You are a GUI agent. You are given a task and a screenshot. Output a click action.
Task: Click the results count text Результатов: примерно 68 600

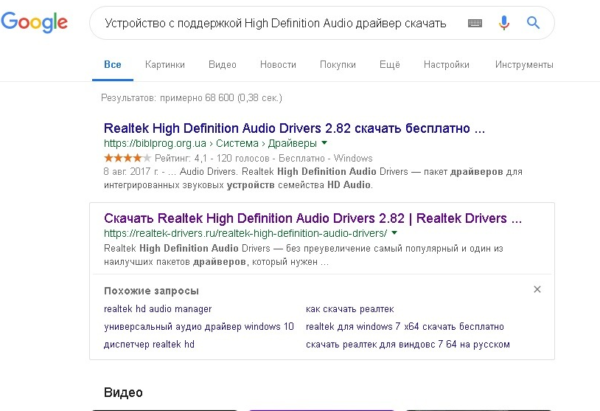[x=192, y=98]
